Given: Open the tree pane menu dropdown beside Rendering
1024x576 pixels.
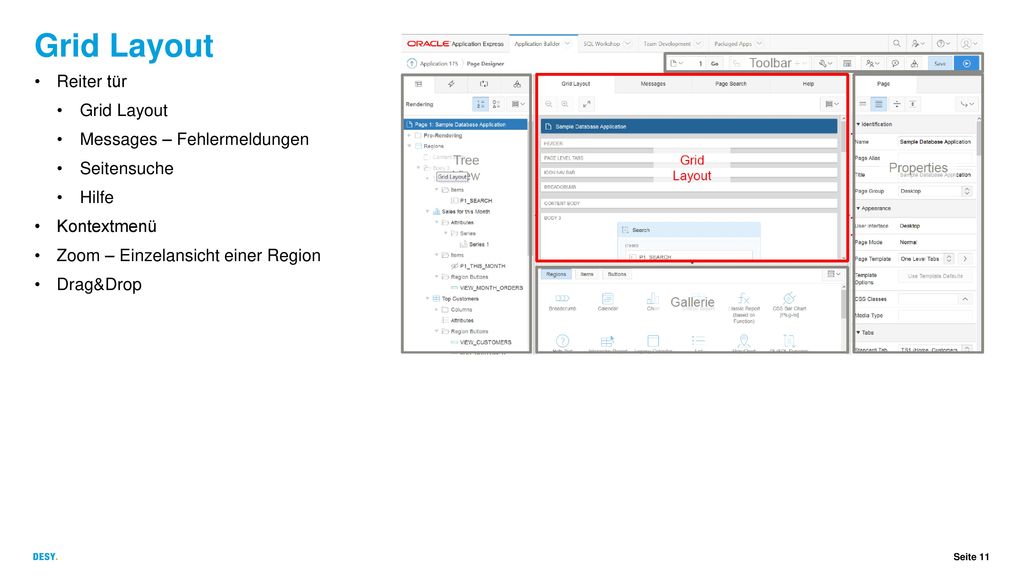Looking at the screenshot, I should pos(518,104).
